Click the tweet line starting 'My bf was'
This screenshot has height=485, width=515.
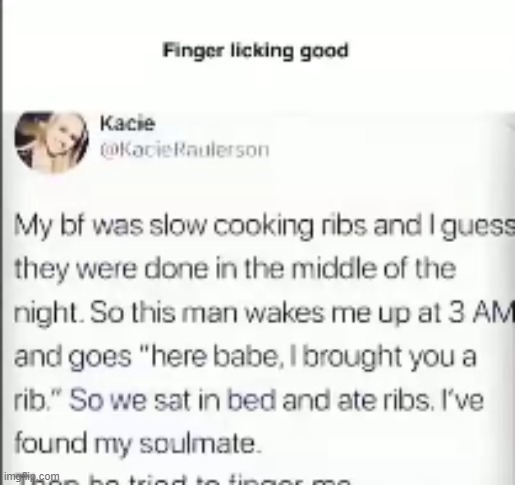(x=264, y=227)
